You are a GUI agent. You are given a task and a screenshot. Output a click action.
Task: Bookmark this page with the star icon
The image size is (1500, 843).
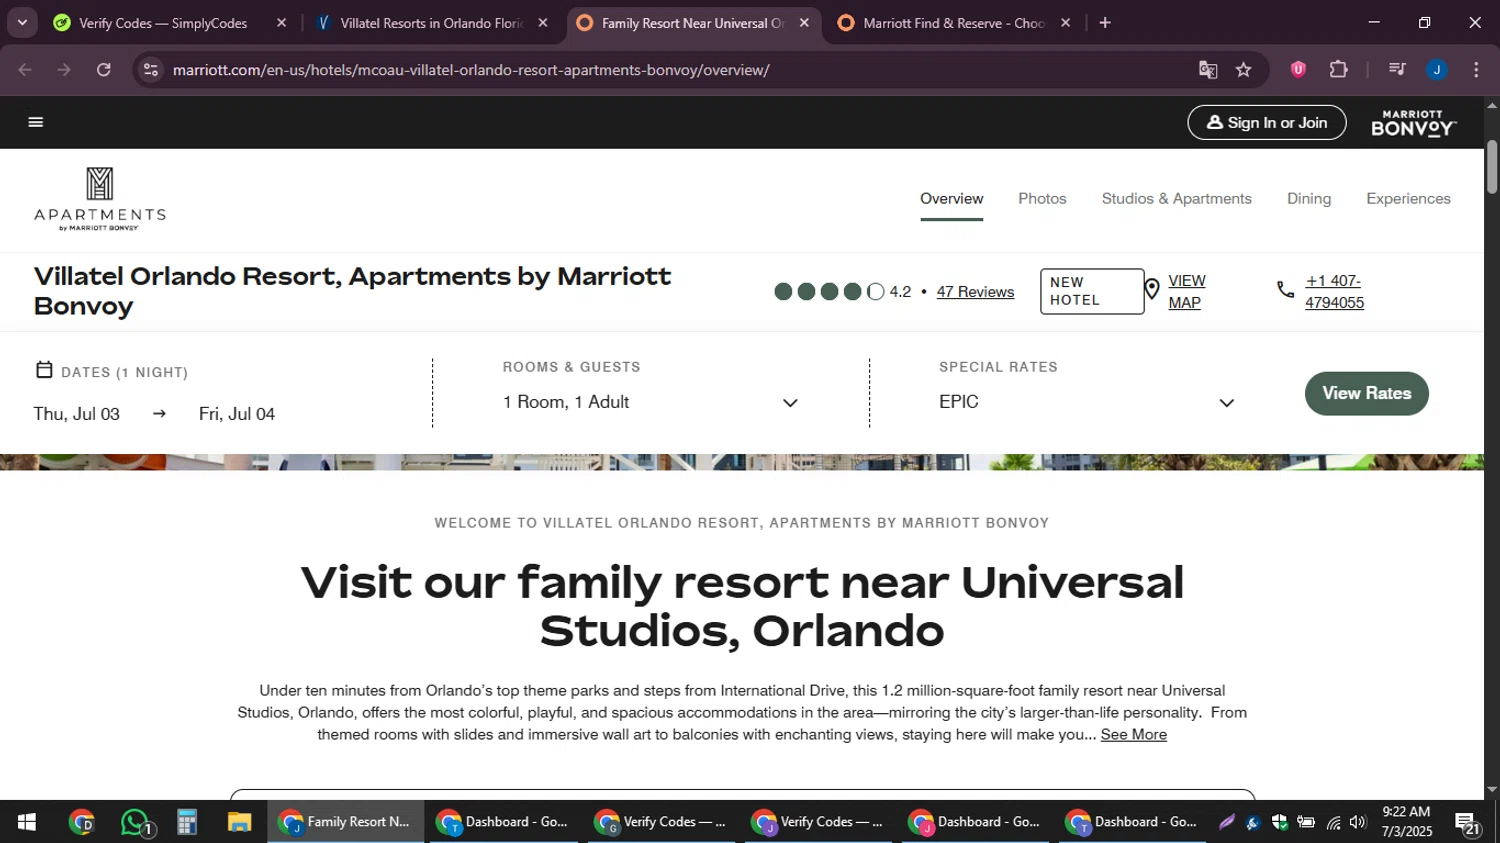pos(1244,70)
